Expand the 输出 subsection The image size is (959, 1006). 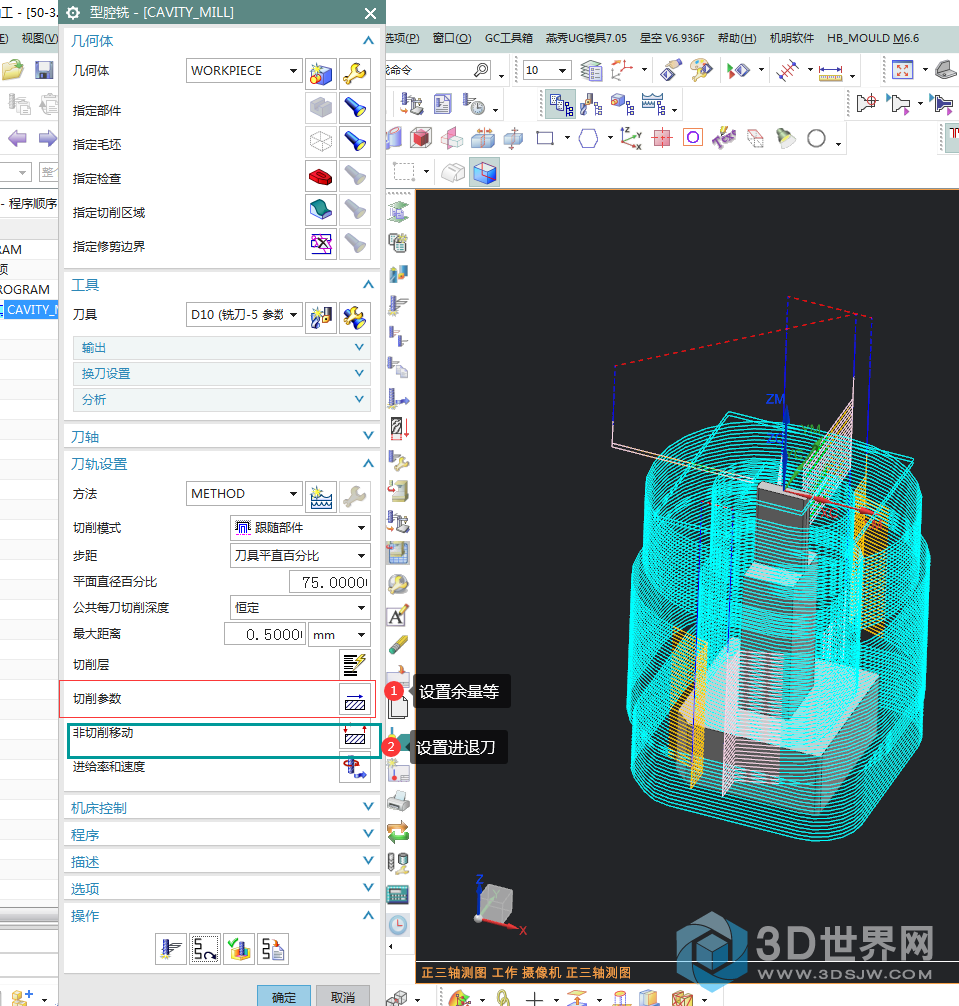tap(221, 348)
